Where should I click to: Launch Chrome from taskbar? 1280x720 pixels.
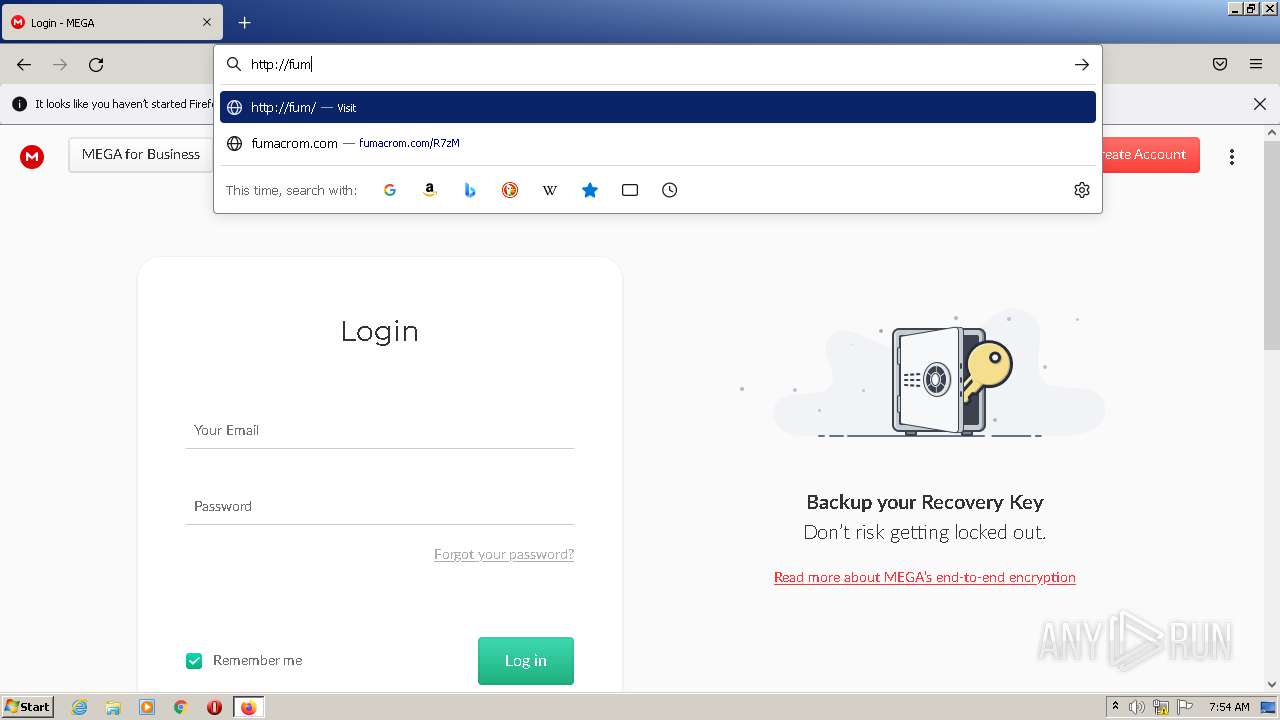point(181,707)
